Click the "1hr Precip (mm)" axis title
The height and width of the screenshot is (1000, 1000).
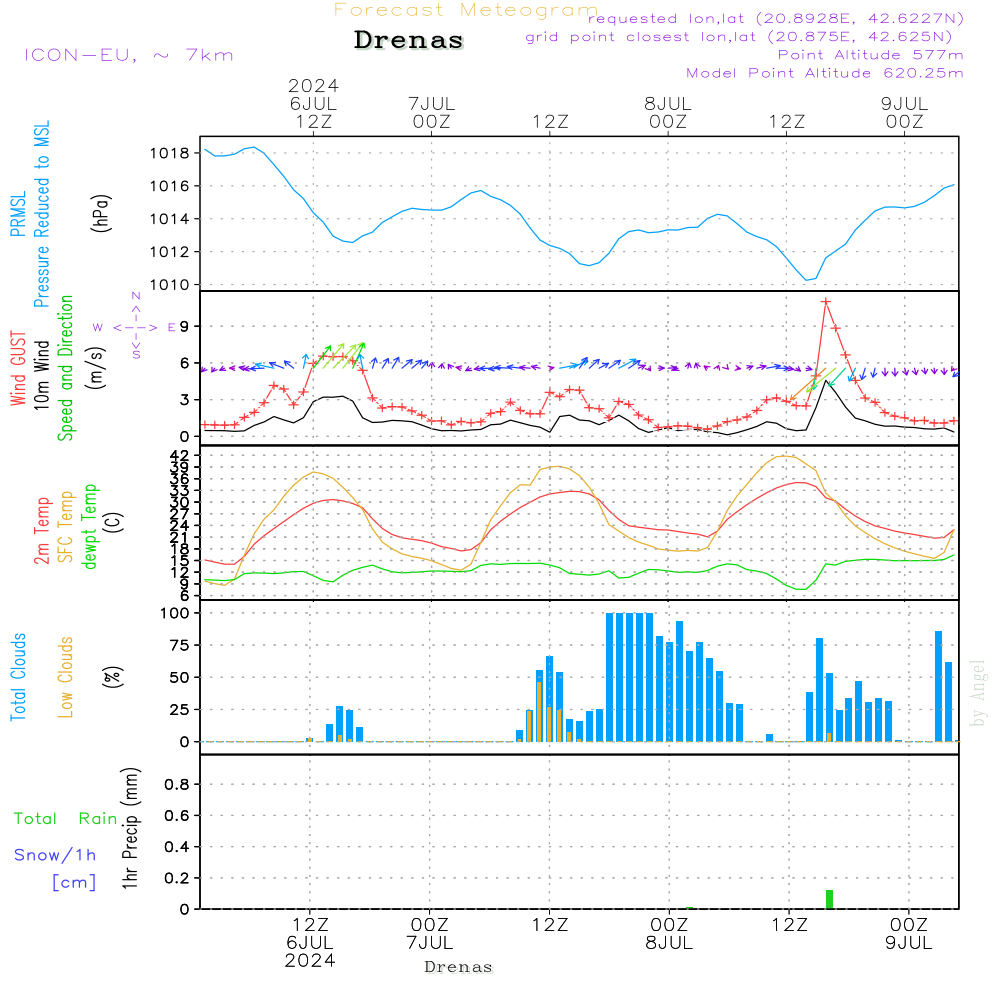pos(129,828)
